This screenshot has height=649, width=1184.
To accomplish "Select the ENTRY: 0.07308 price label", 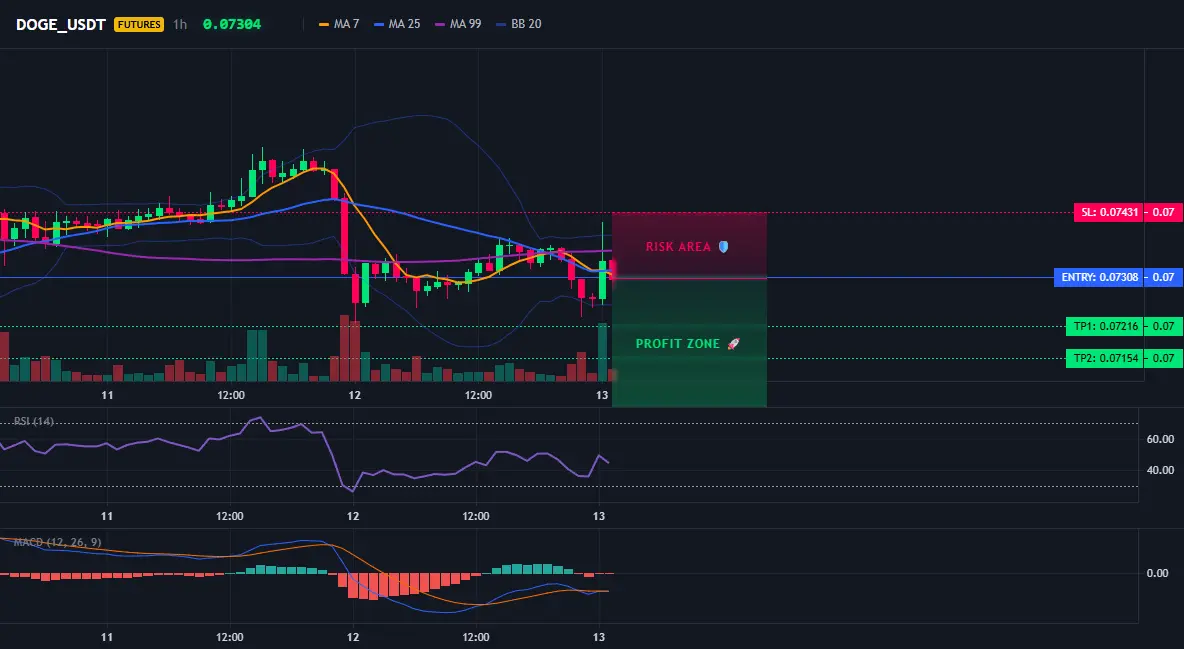I will pos(1099,277).
